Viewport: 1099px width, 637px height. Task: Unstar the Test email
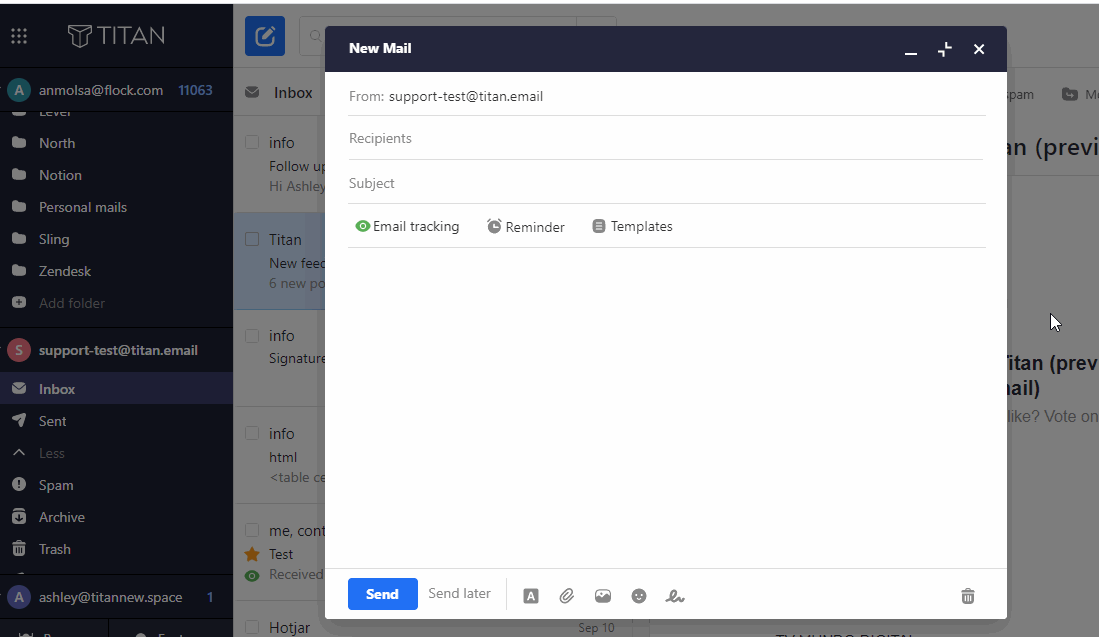tap(252, 554)
